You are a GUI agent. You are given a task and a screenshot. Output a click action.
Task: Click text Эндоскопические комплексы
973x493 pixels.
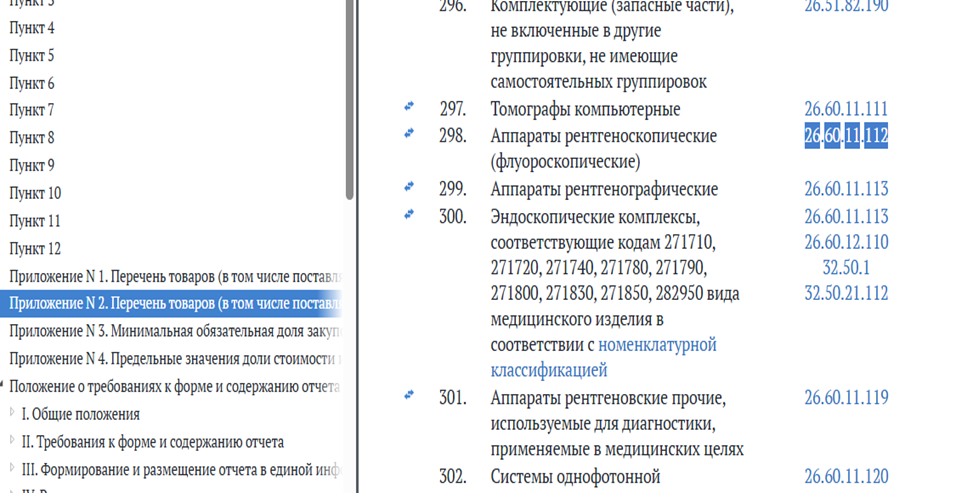pyautogui.click(x=595, y=217)
